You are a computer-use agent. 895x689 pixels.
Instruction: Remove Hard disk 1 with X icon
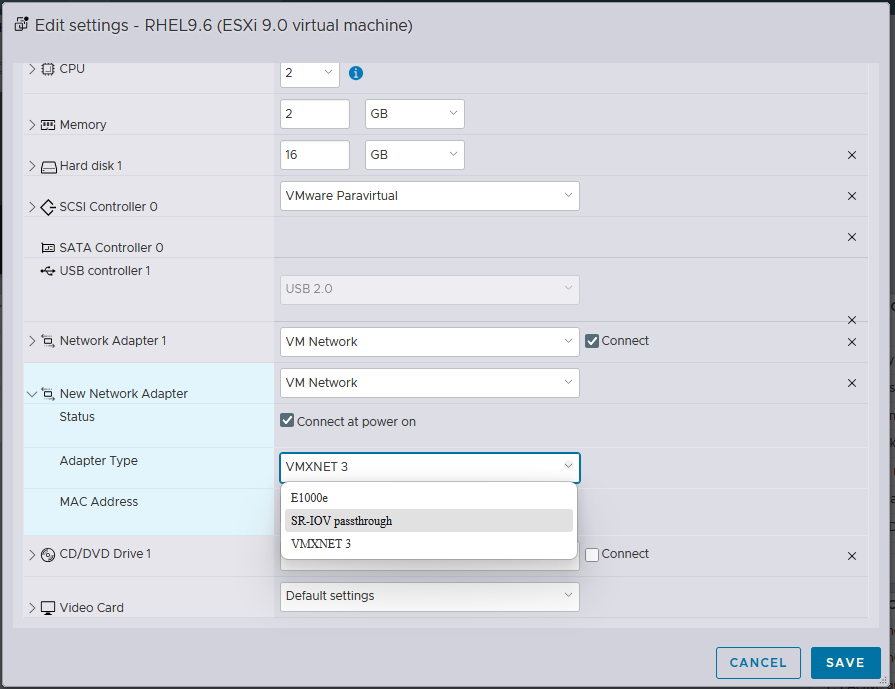tap(852, 155)
